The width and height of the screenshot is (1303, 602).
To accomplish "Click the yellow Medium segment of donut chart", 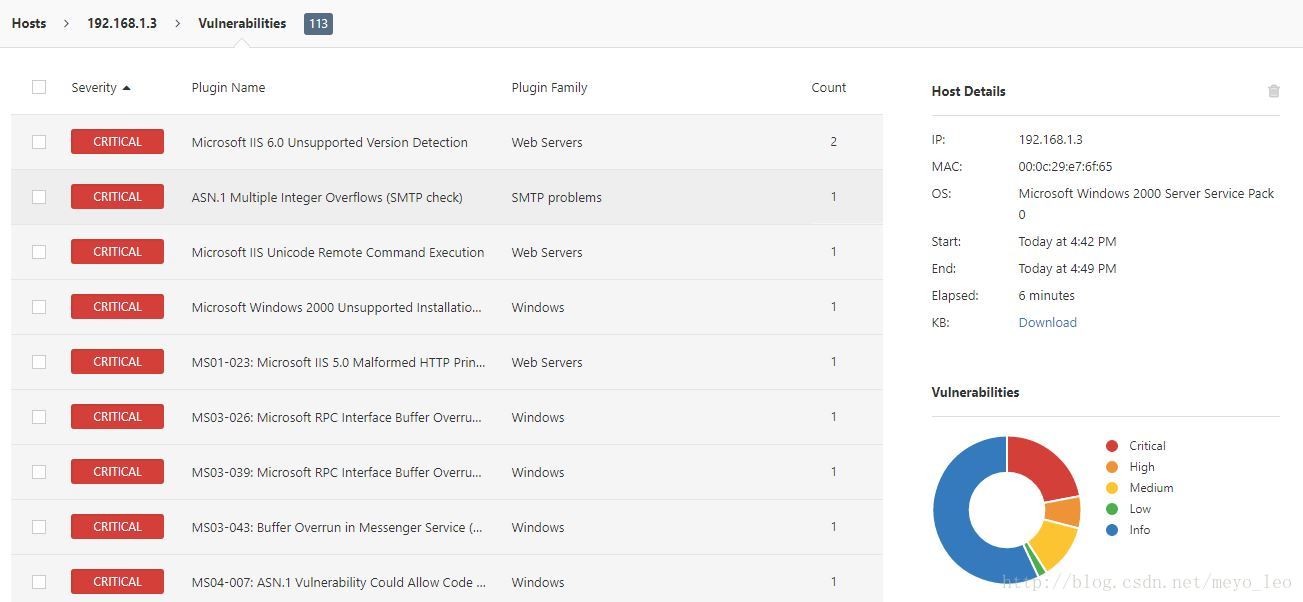I will (x=1053, y=543).
